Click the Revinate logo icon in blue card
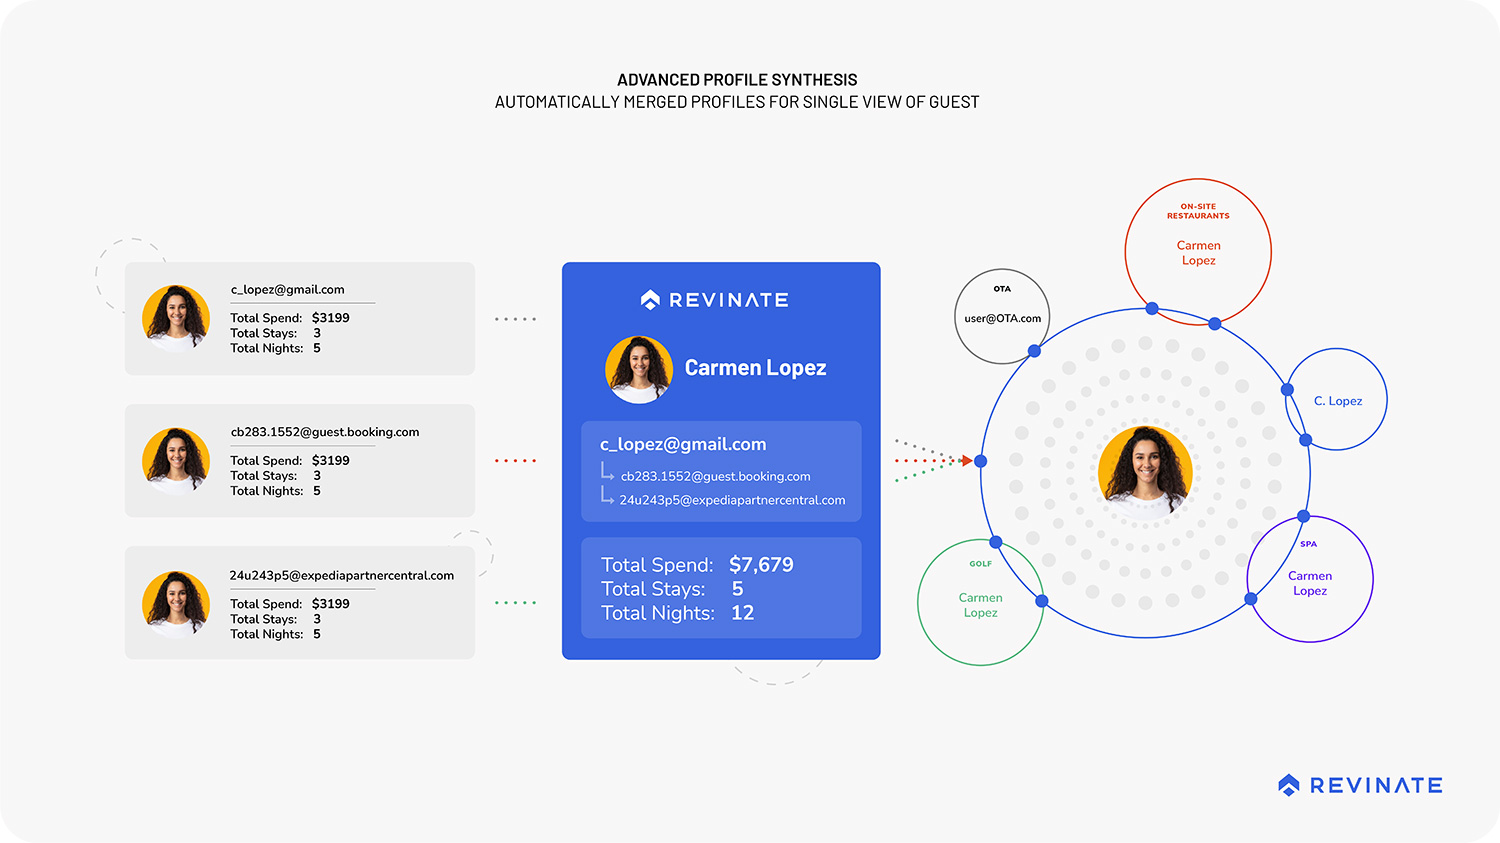 (650, 299)
